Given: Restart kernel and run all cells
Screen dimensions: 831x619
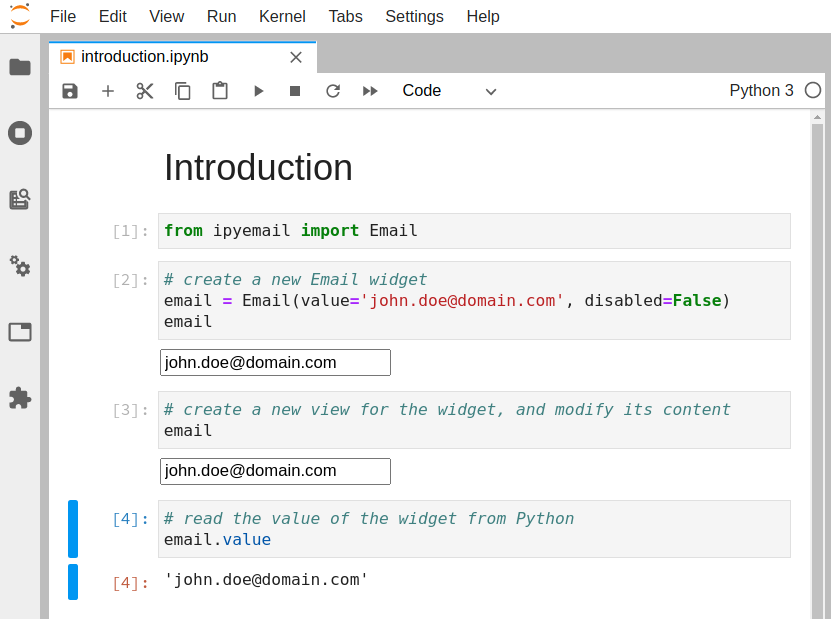Looking at the screenshot, I should tap(370, 91).
